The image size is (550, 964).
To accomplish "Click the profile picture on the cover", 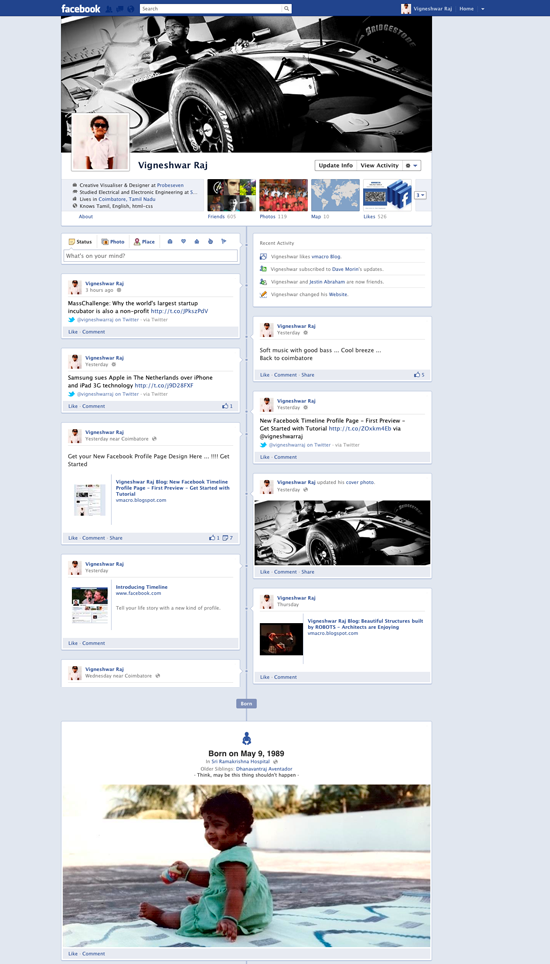I will [100, 142].
